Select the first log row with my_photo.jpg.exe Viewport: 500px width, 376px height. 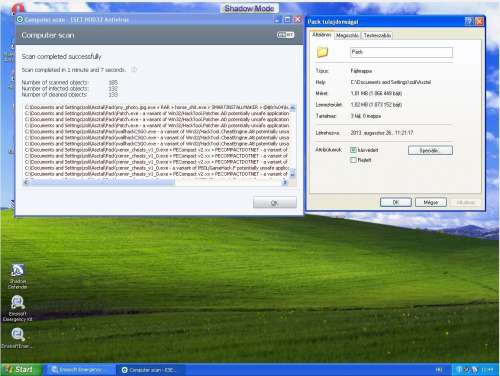(x=157, y=107)
